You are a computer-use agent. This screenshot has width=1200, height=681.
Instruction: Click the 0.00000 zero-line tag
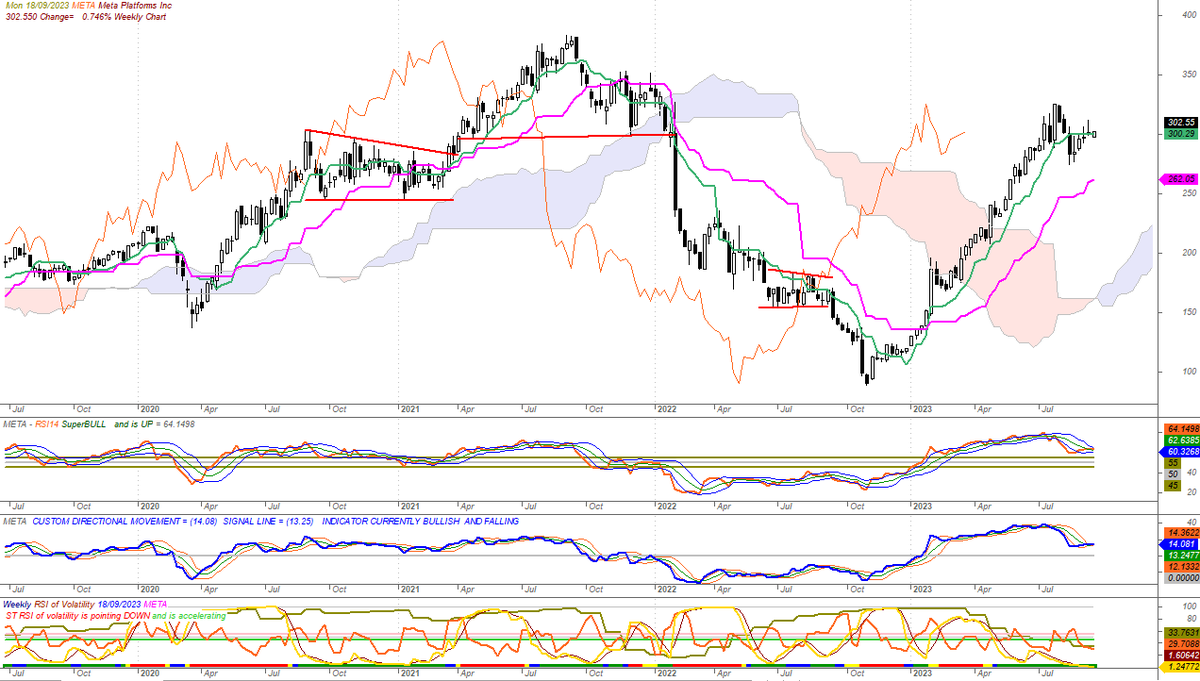point(1182,577)
